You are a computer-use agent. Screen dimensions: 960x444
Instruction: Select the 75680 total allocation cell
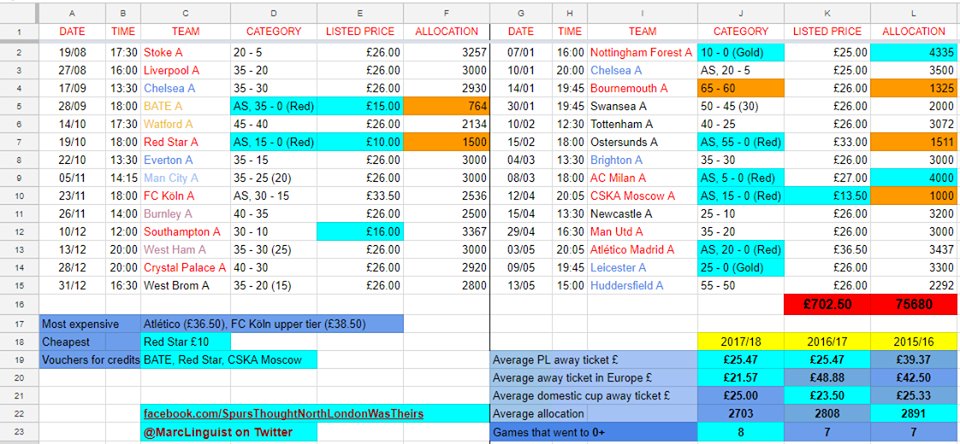click(914, 304)
